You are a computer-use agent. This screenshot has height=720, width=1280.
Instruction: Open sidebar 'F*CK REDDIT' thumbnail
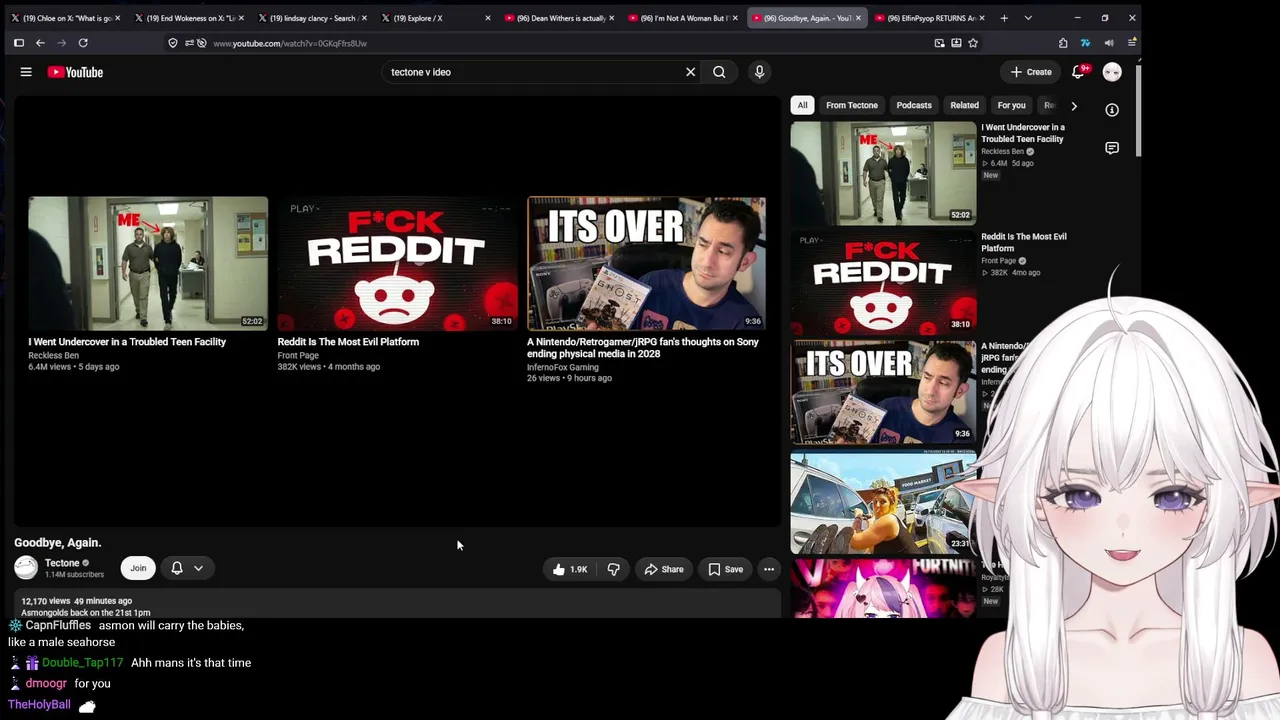coord(883,282)
